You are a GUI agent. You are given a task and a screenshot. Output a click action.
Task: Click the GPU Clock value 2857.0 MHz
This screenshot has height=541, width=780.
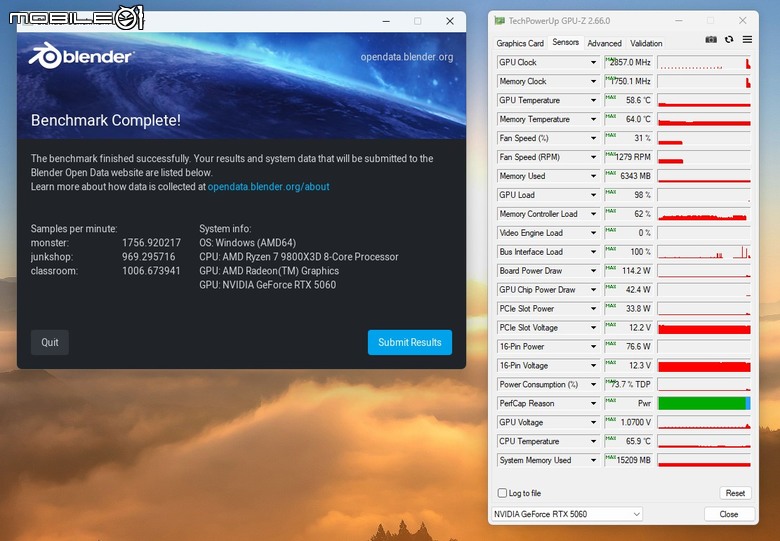coord(629,62)
